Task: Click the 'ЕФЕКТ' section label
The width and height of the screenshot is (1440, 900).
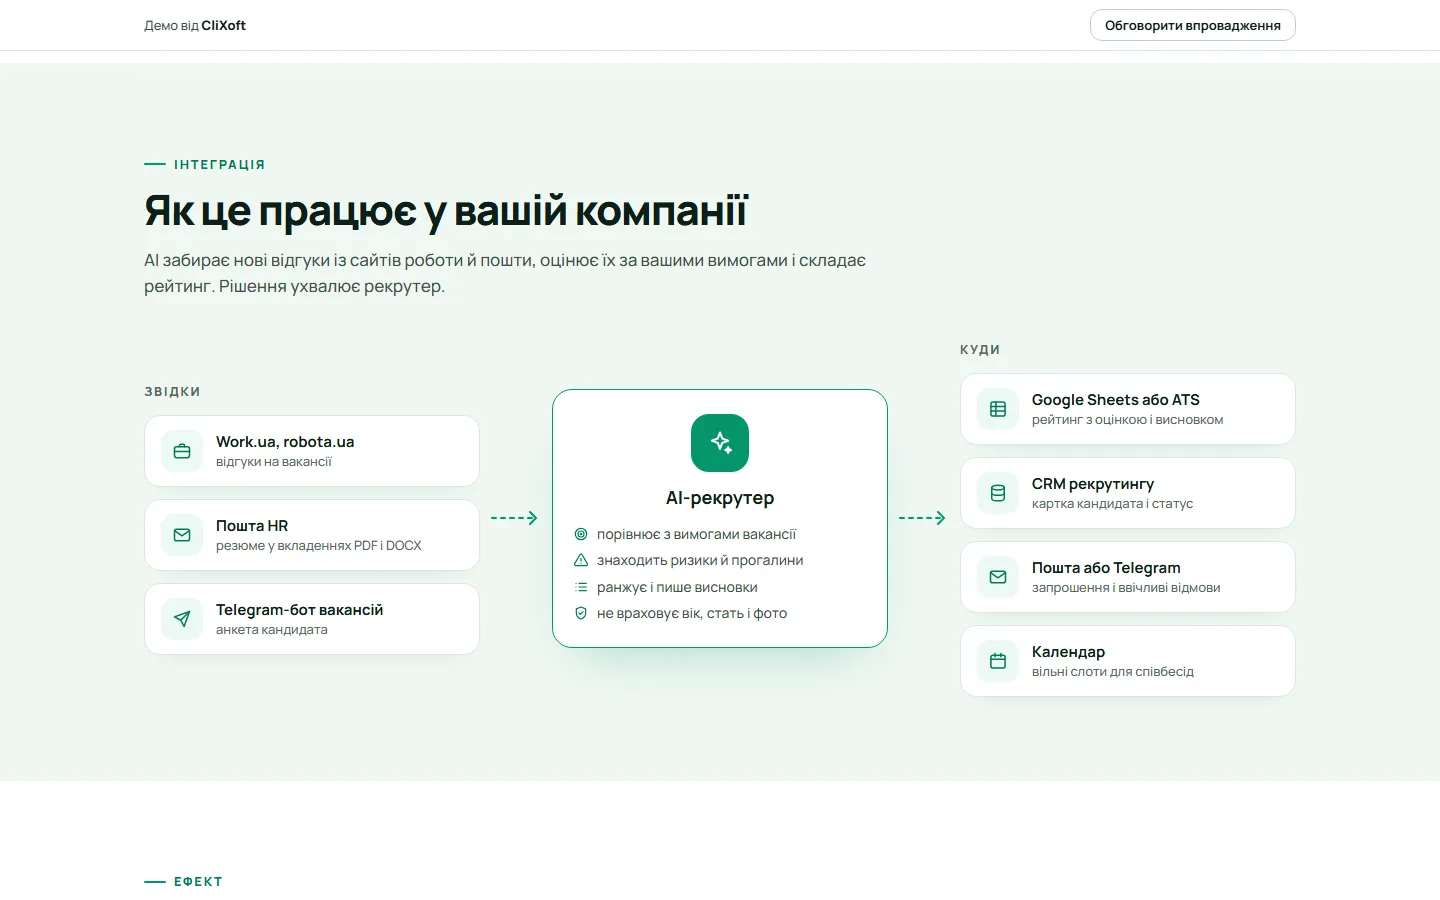Action: [x=198, y=882]
